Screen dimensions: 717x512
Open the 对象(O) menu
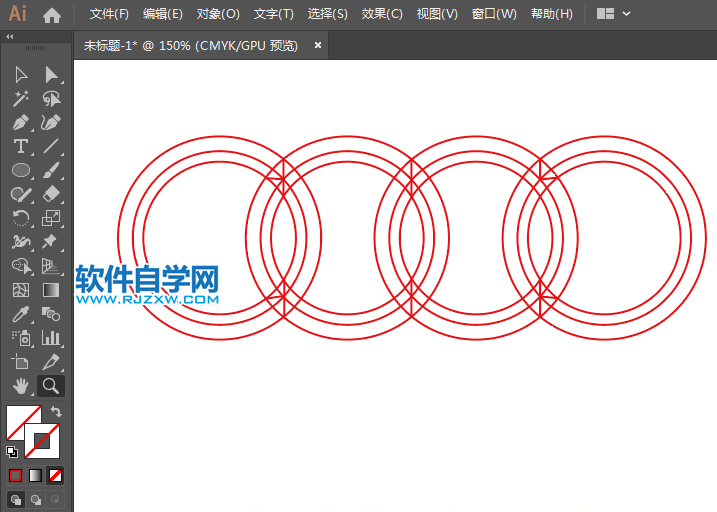[218, 14]
